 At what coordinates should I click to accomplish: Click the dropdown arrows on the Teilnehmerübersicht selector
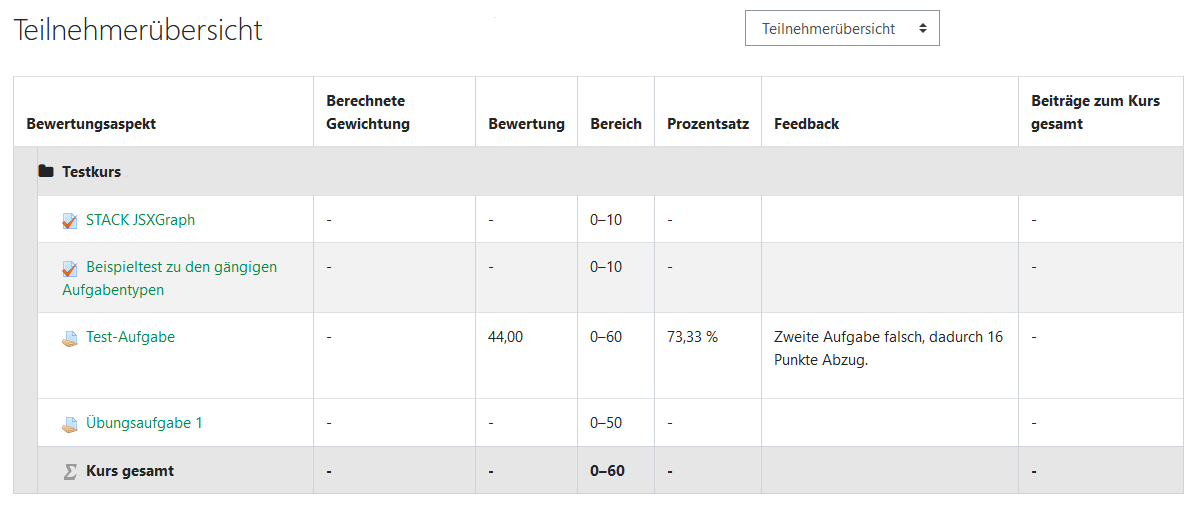click(x=923, y=28)
